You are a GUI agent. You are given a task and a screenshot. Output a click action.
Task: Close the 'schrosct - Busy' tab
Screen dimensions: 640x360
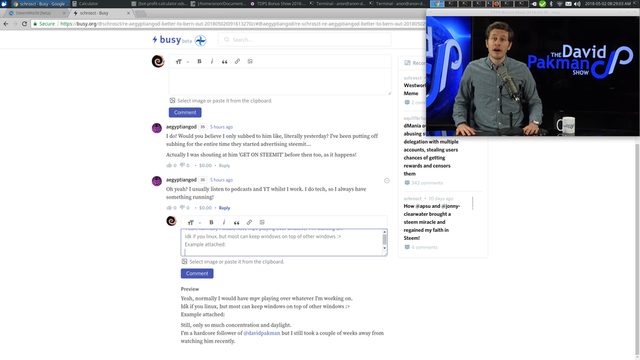coord(128,13)
